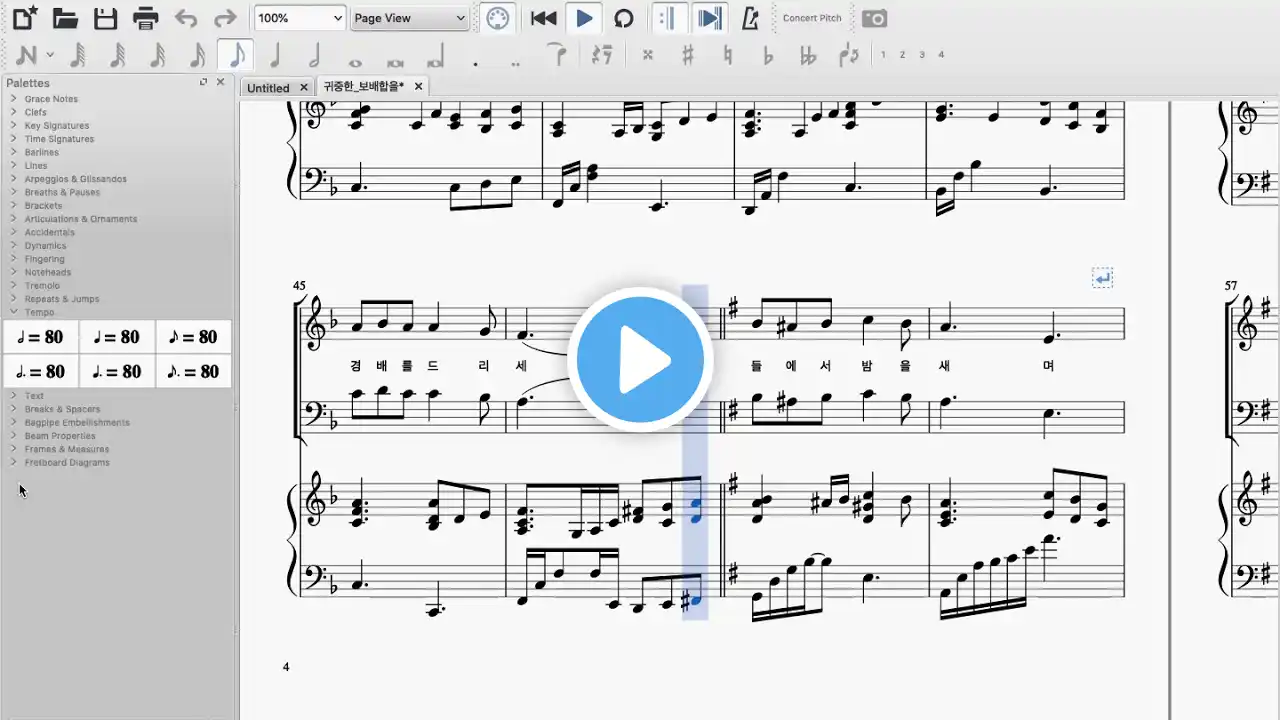Image resolution: width=1280 pixels, height=720 pixels.
Task: Toggle image capture mode with camera icon
Action: [x=874, y=18]
